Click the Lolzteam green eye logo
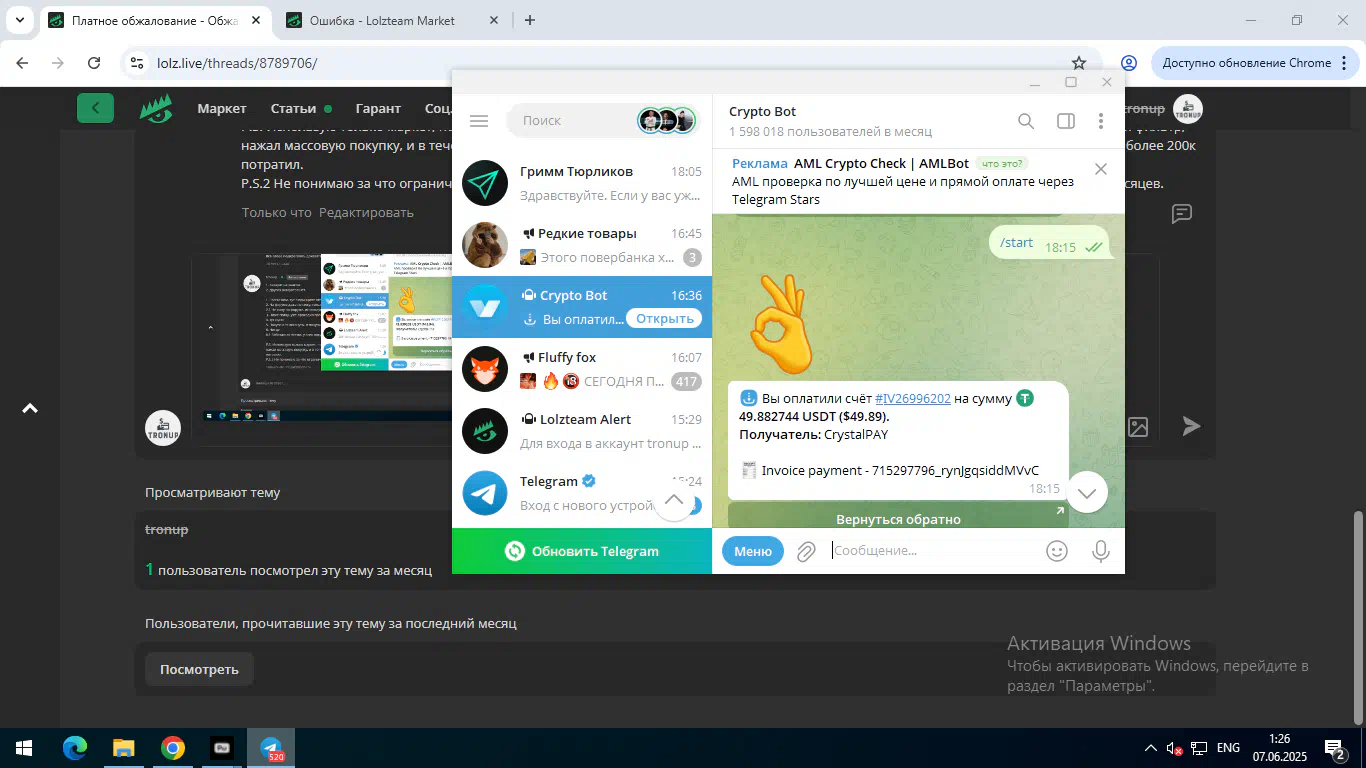 click(x=155, y=108)
